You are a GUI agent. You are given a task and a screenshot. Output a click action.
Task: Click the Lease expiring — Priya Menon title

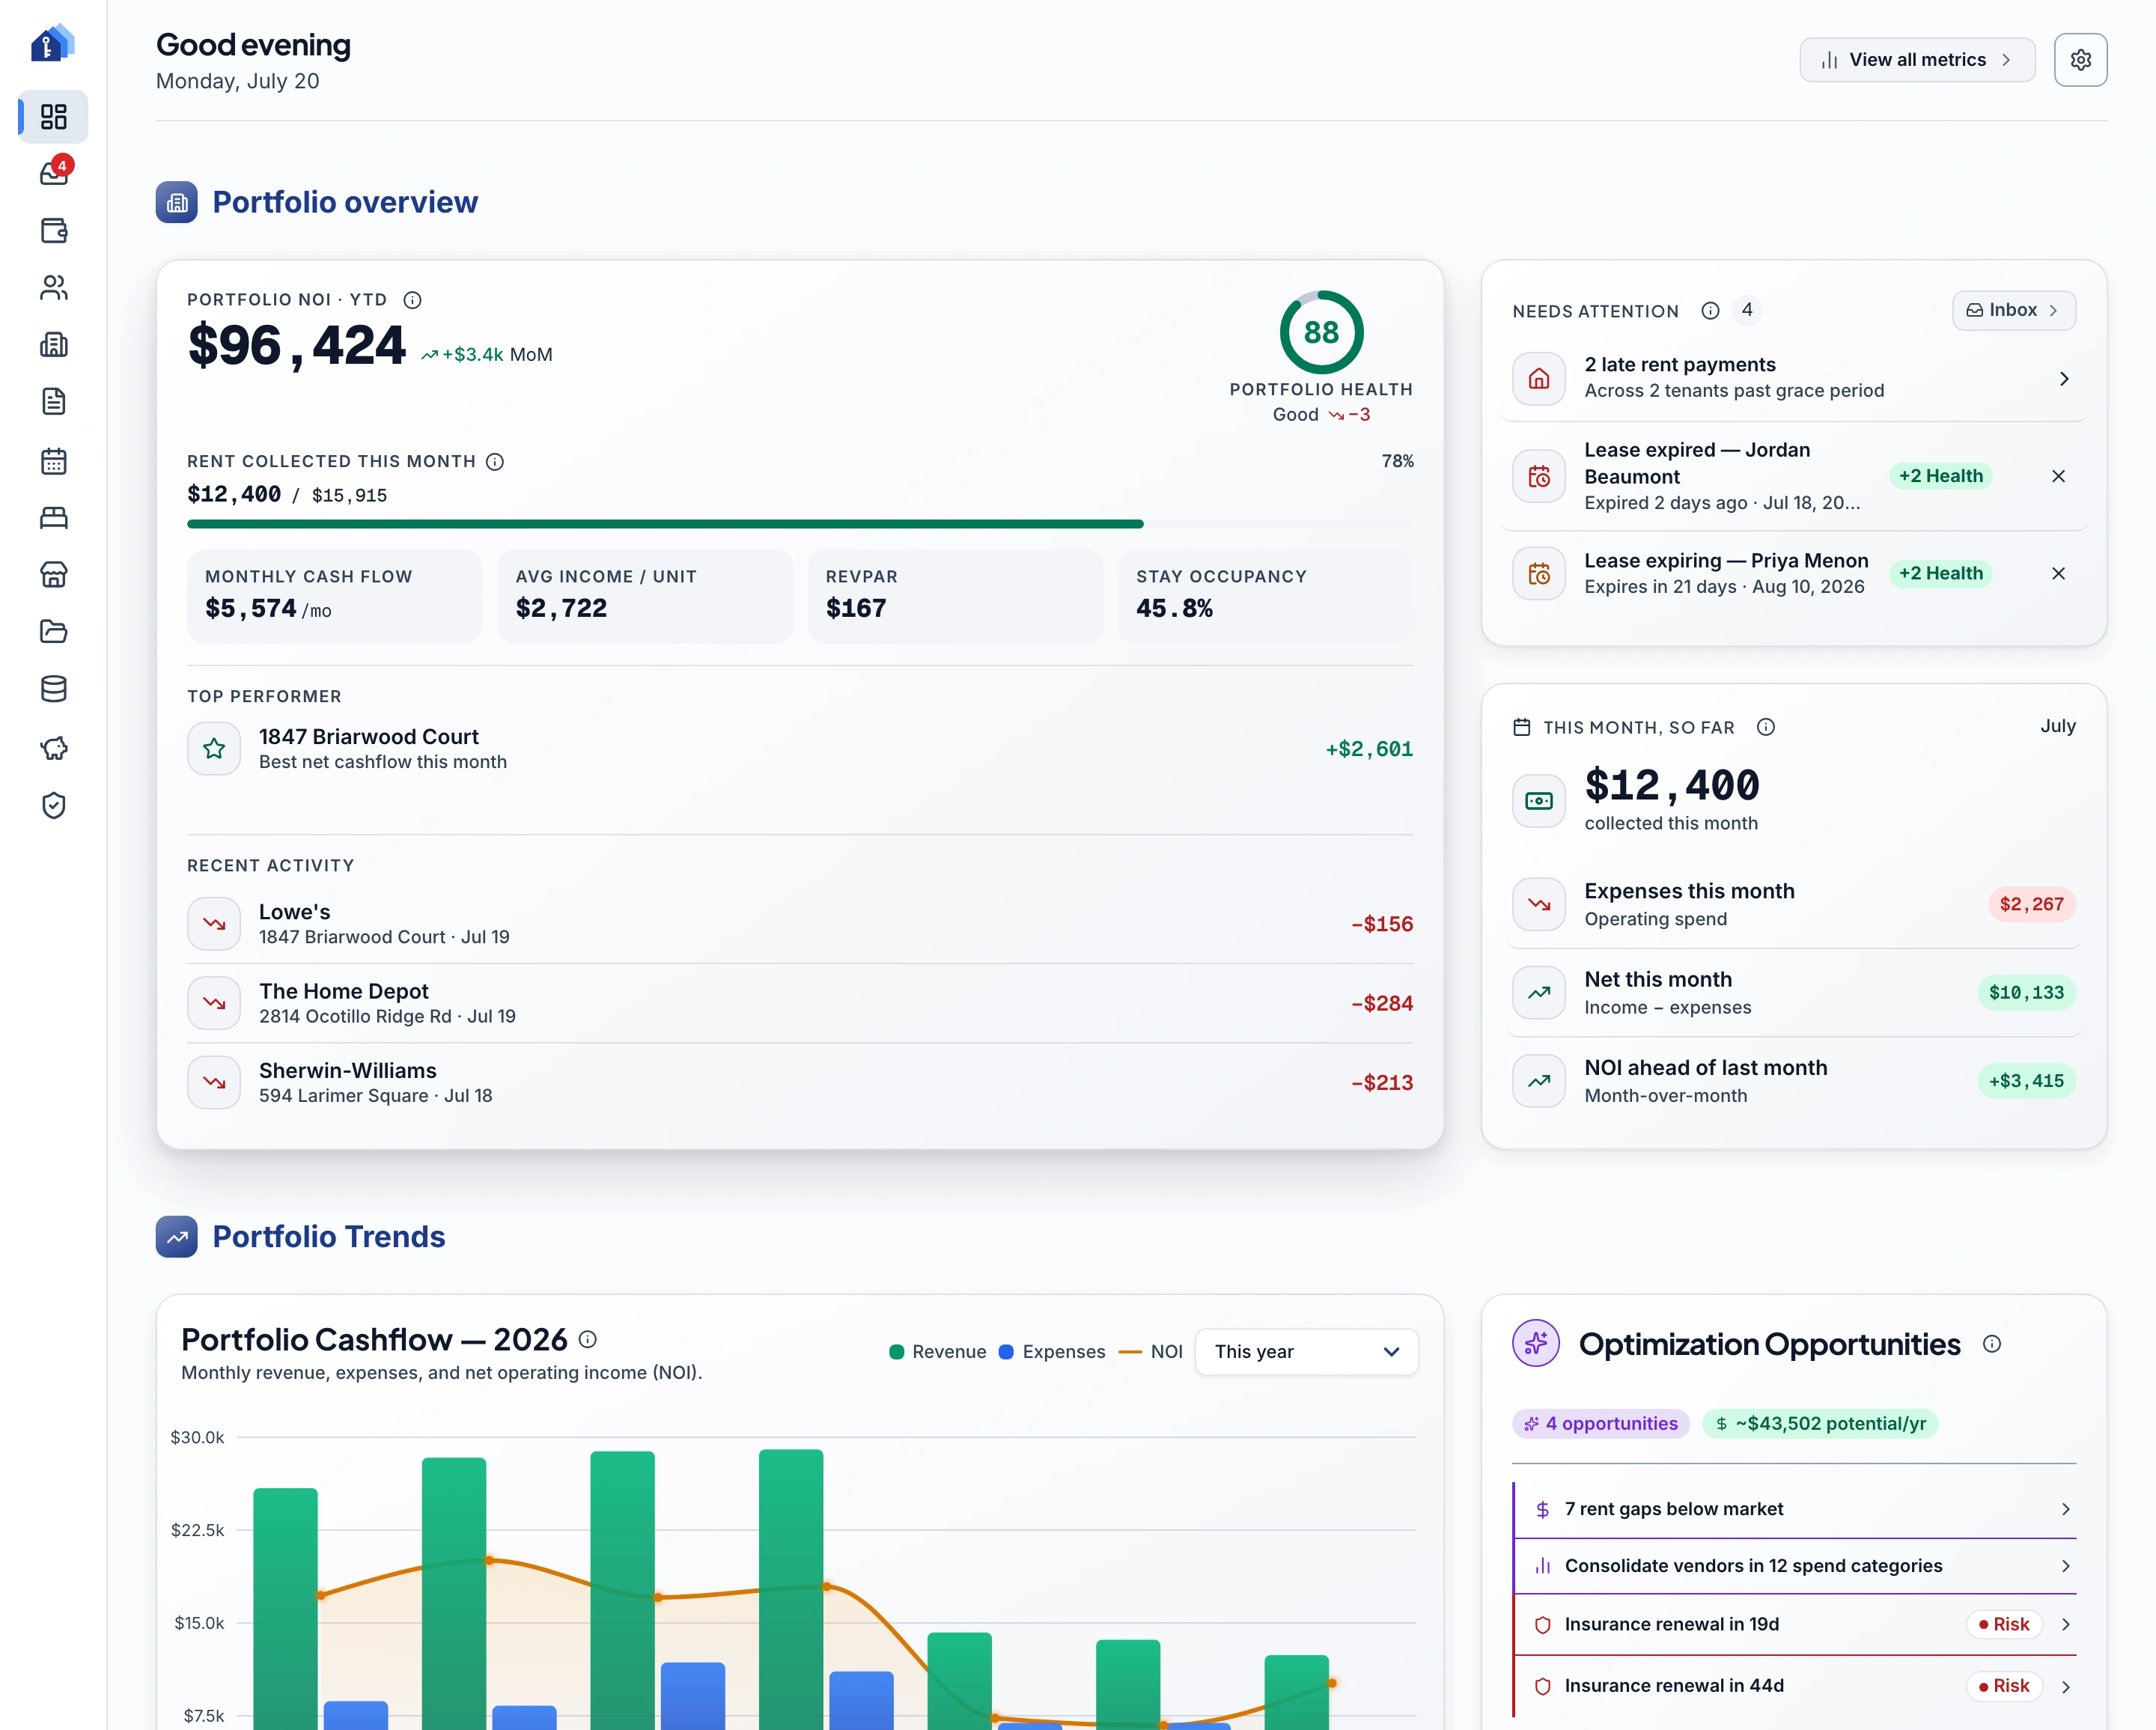(x=1726, y=561)
